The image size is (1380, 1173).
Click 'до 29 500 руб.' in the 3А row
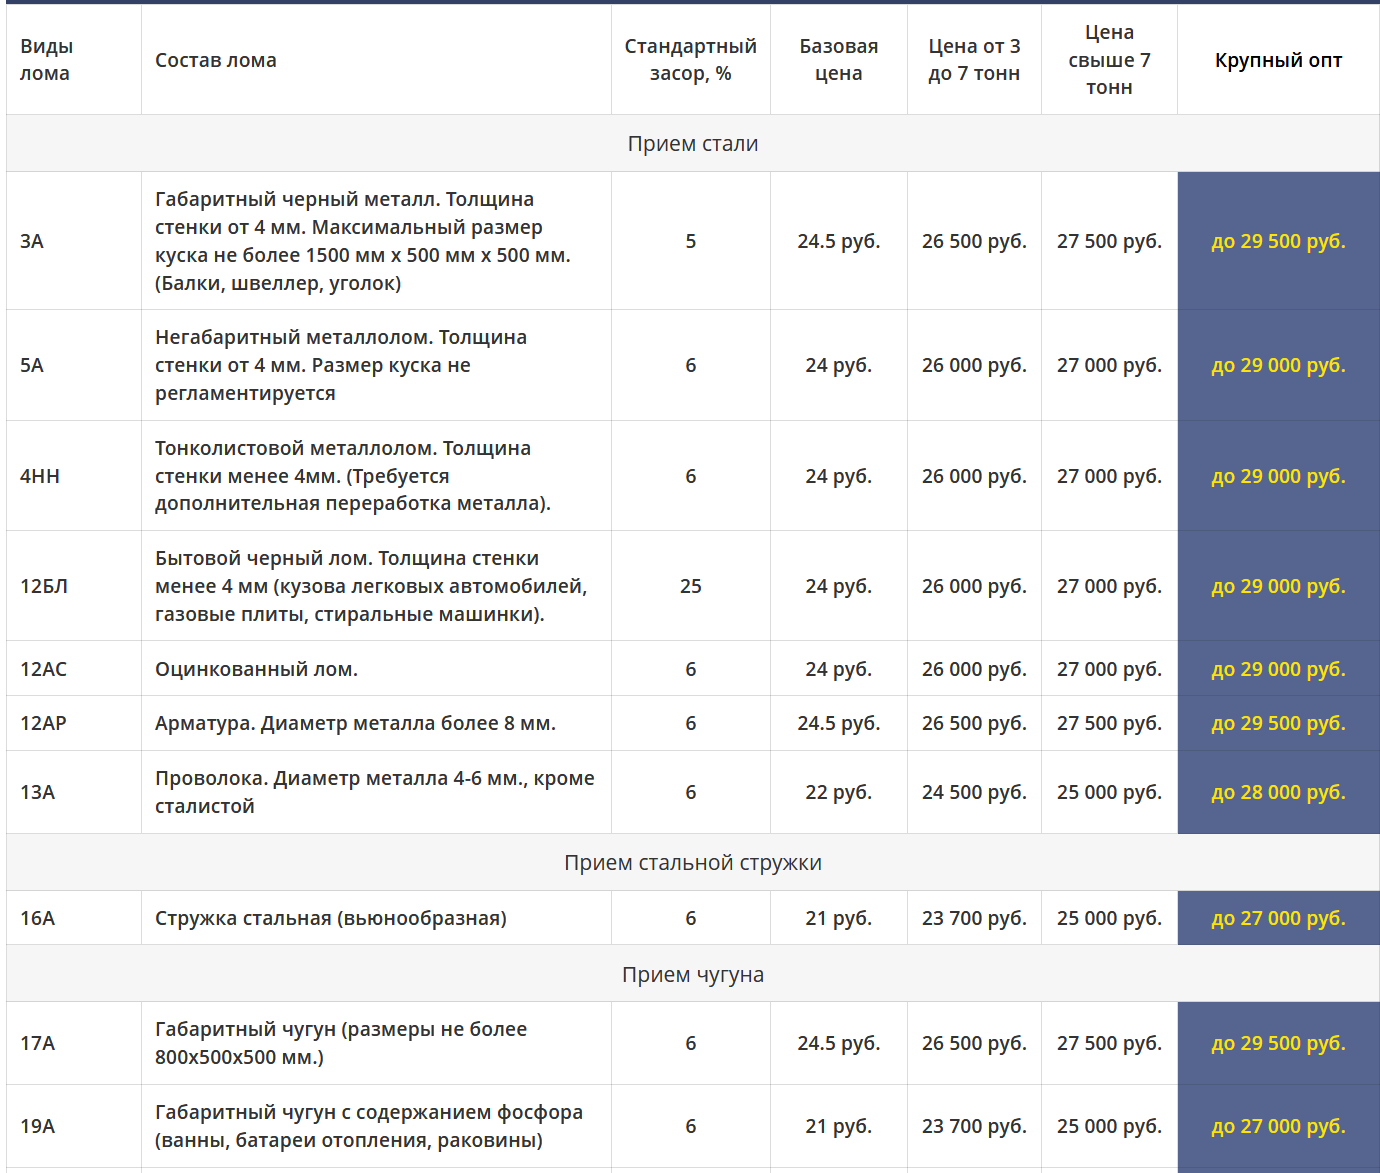[x=1278, y=241]
